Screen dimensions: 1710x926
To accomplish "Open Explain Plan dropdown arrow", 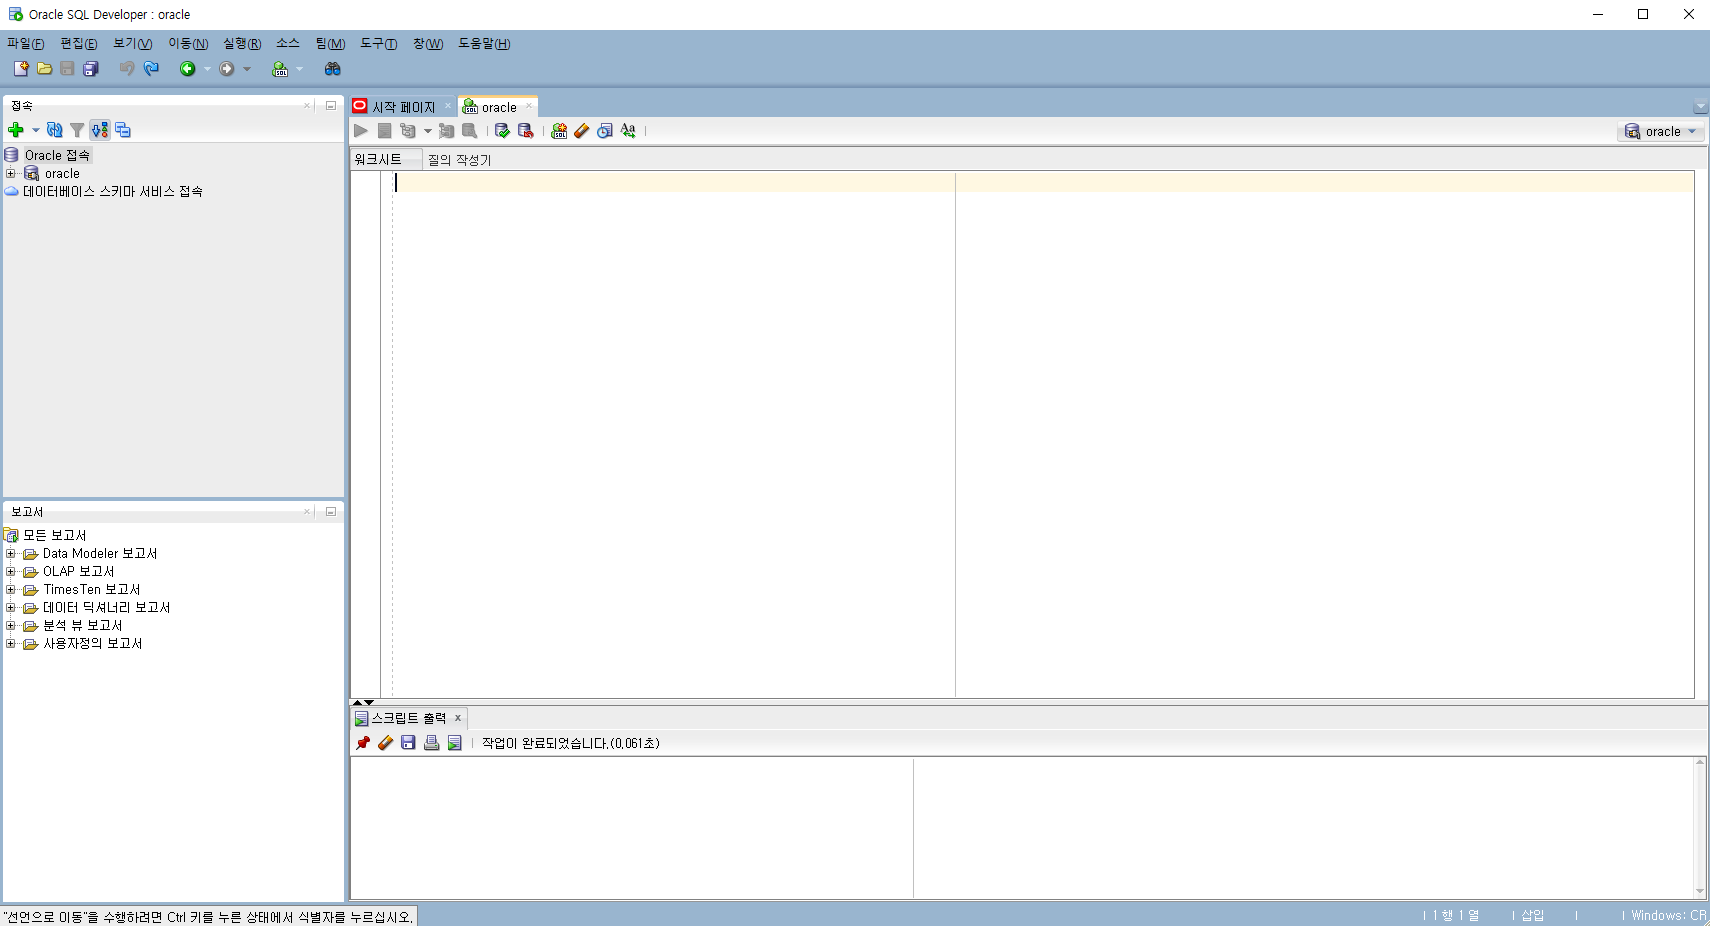I will [x=428, y=131].
